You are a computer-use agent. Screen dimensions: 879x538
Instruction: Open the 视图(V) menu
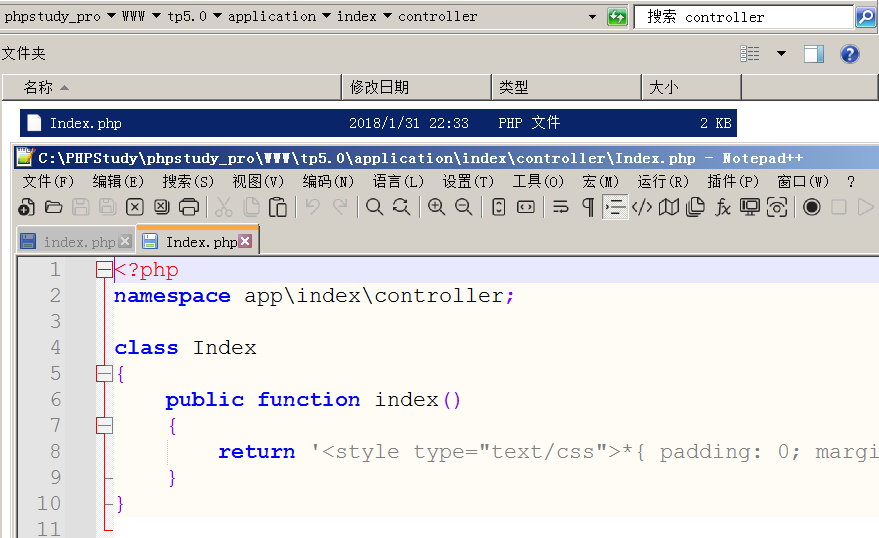tap(258, 182)
